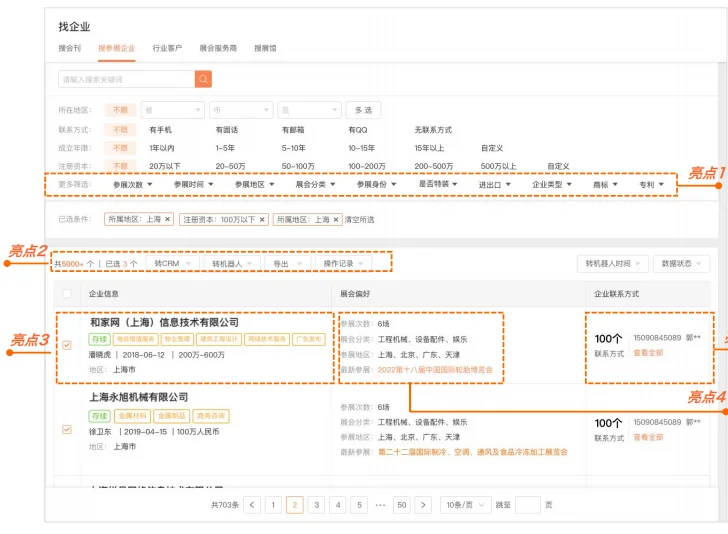The height and width of the screenshot is (534, 728).
Task: Go to next page arrow
Action: 423,505
